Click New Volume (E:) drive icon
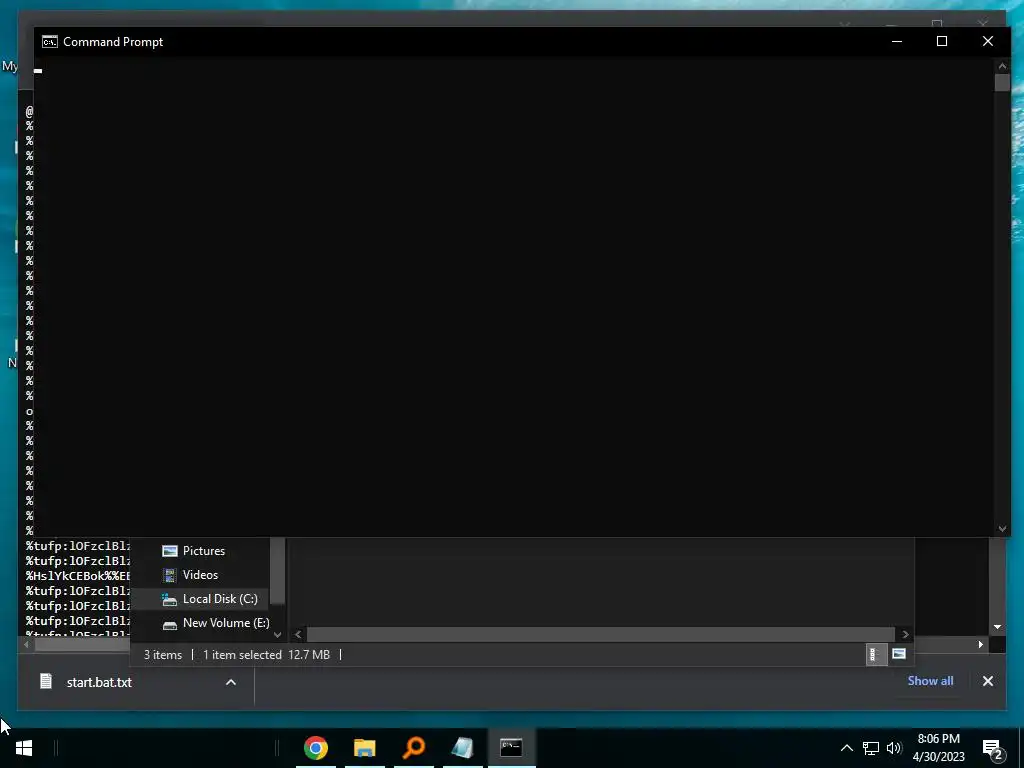The width and height of the screenshot is (1024, 768). point(170,624)
